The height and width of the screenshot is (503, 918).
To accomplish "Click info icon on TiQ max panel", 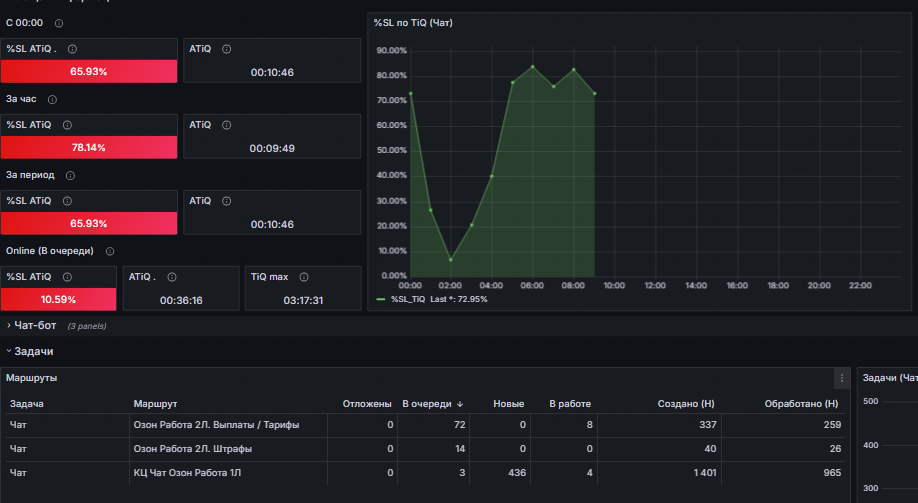I will [x=304, y=277].
